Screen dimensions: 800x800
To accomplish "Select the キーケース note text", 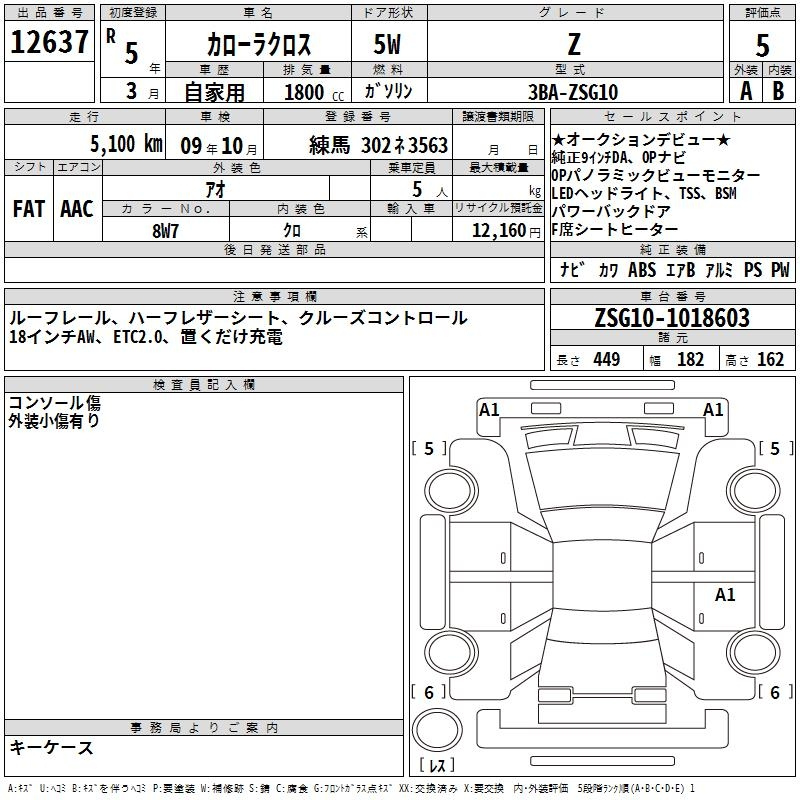I will point(52,748).
